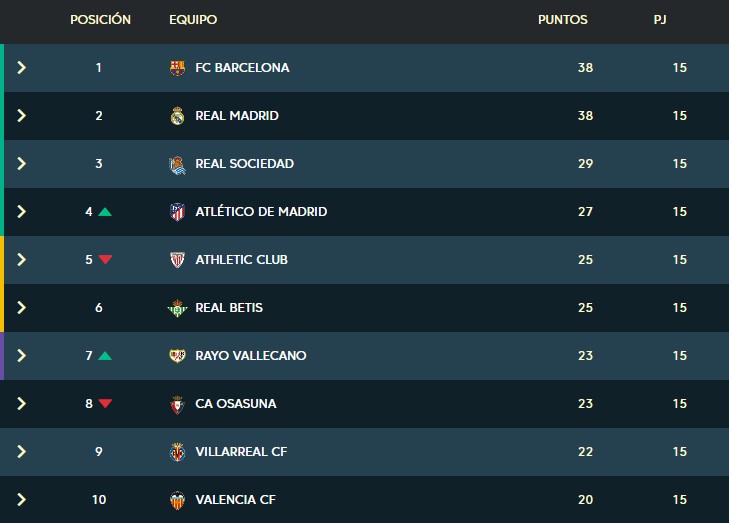
Task: Click the Real Madrid crest icon
Action: (178, 116)
